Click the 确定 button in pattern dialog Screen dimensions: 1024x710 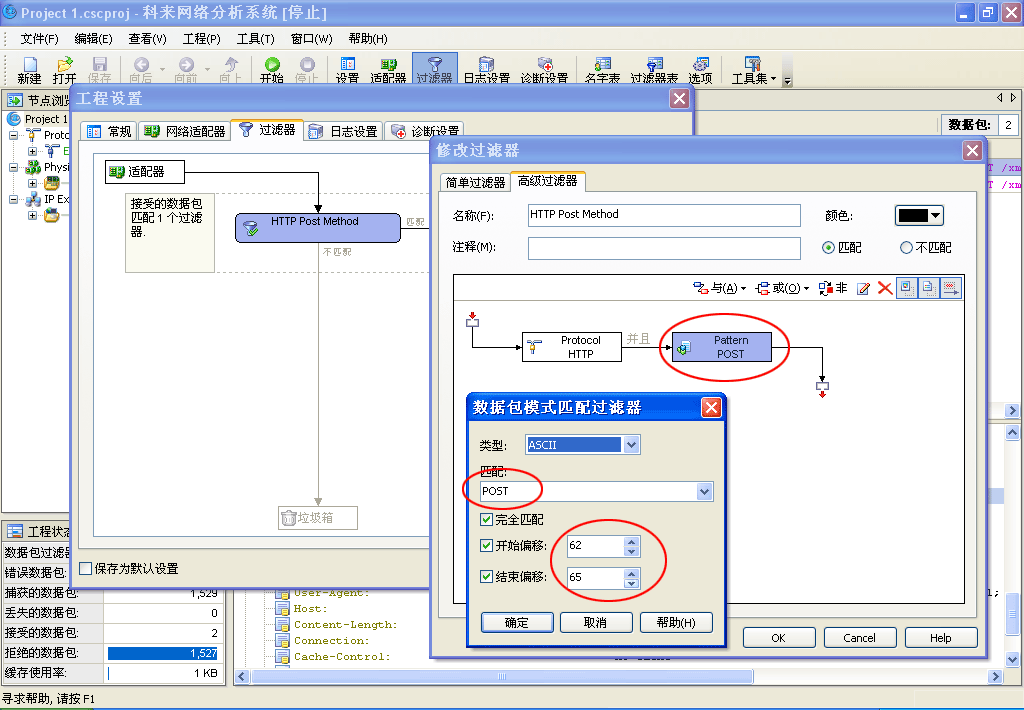517,622
